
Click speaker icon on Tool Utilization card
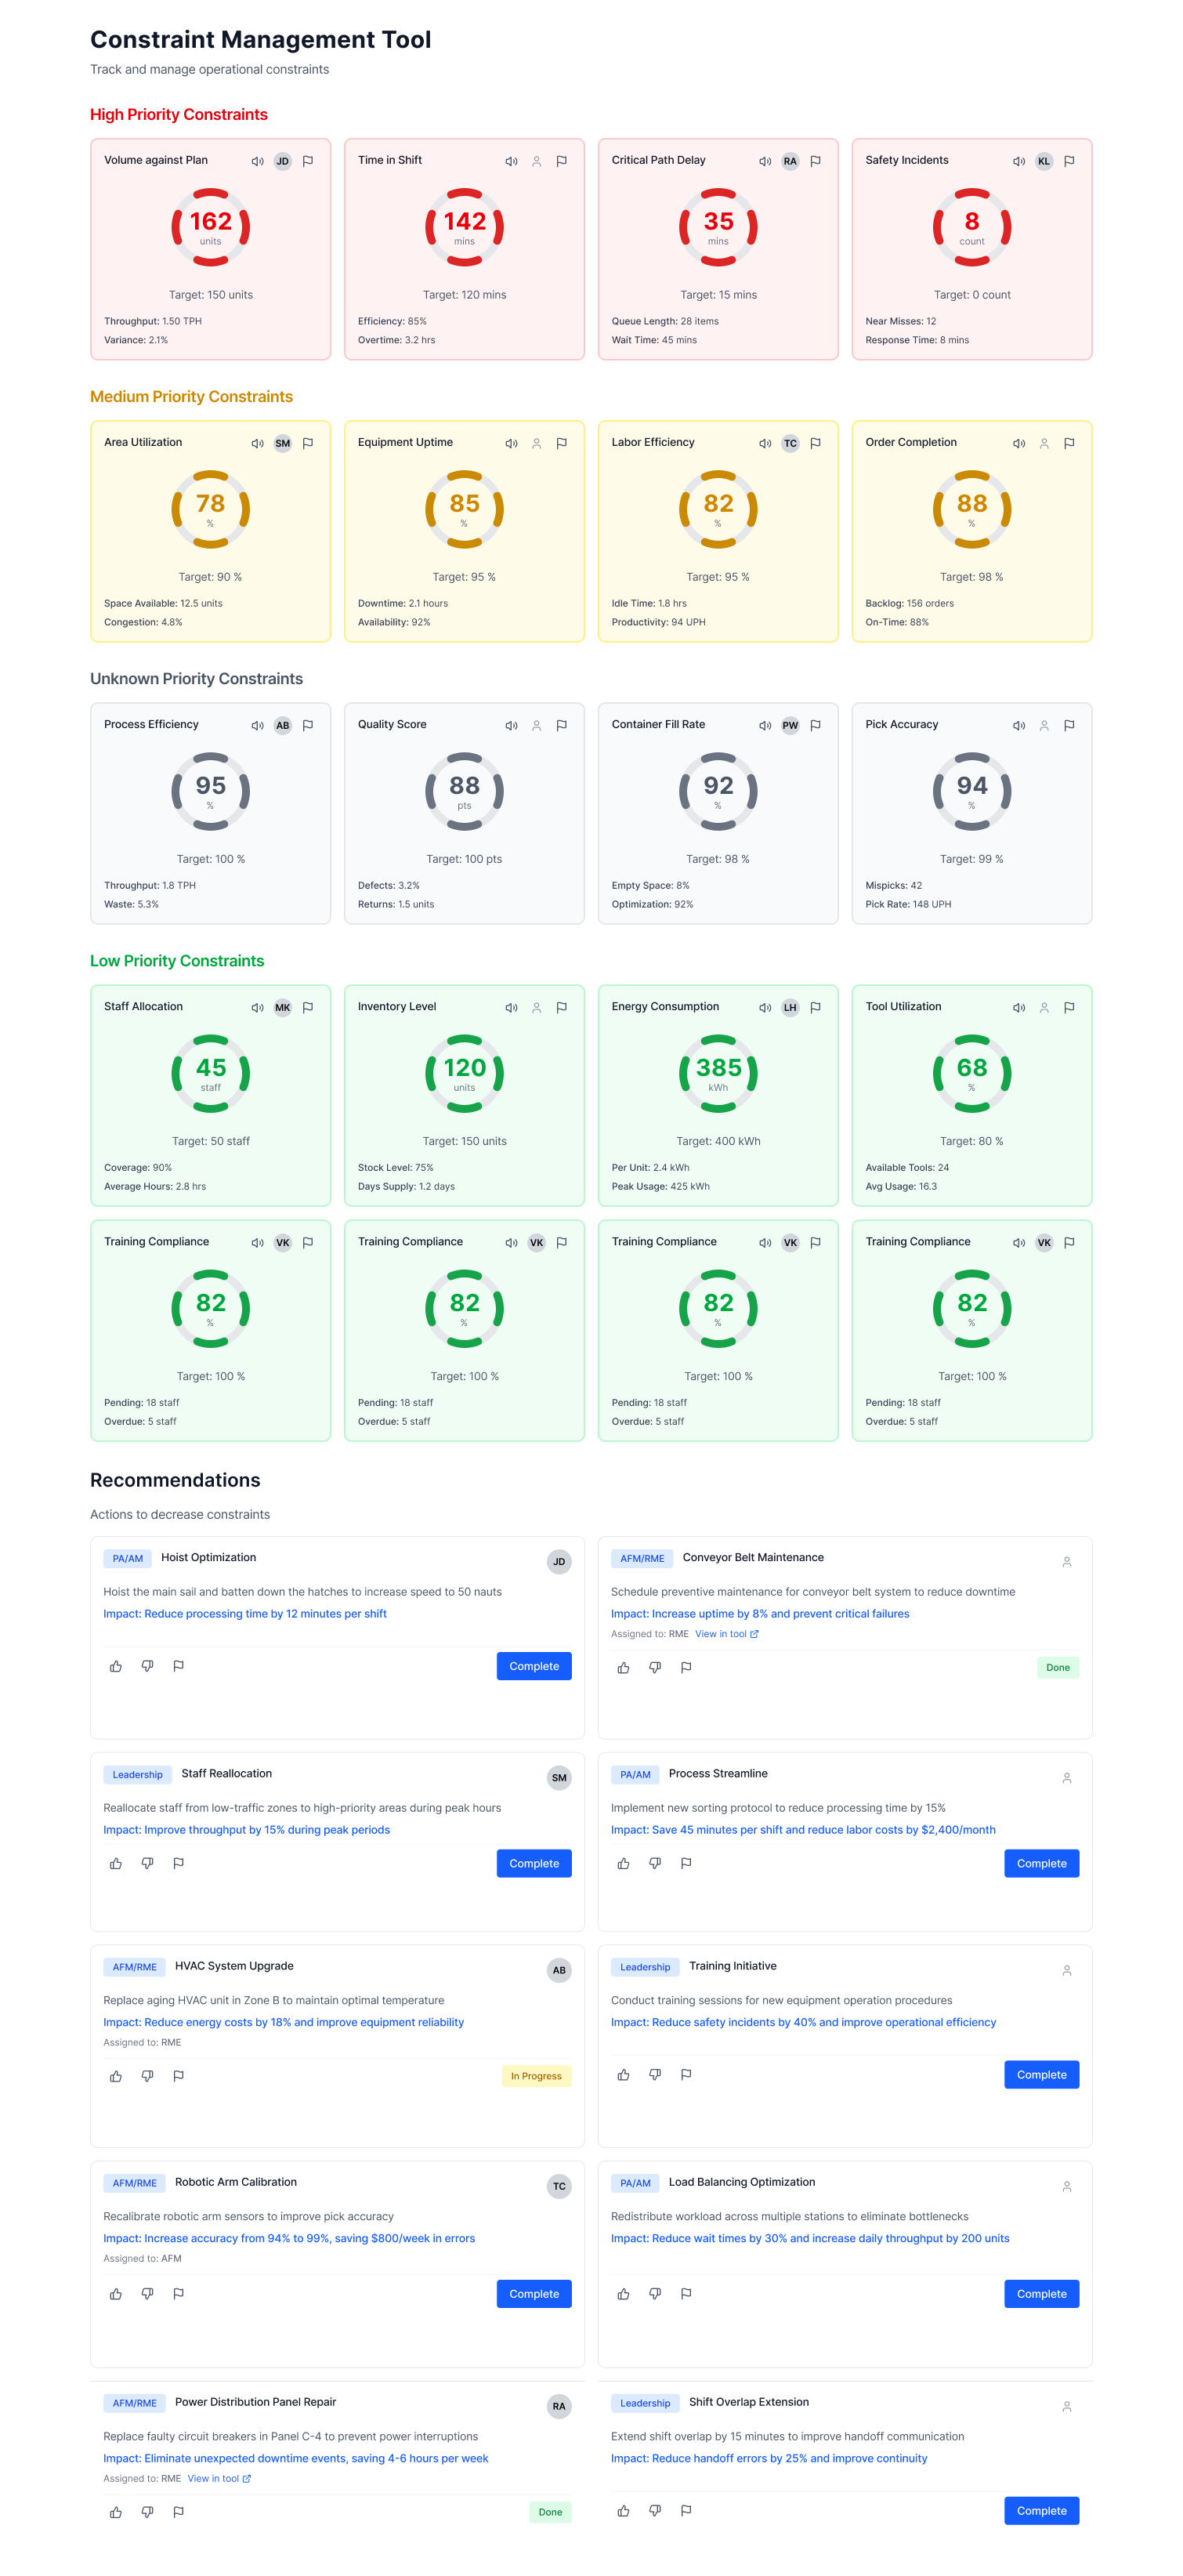pyautogui.click(x=1019, y=1007)
